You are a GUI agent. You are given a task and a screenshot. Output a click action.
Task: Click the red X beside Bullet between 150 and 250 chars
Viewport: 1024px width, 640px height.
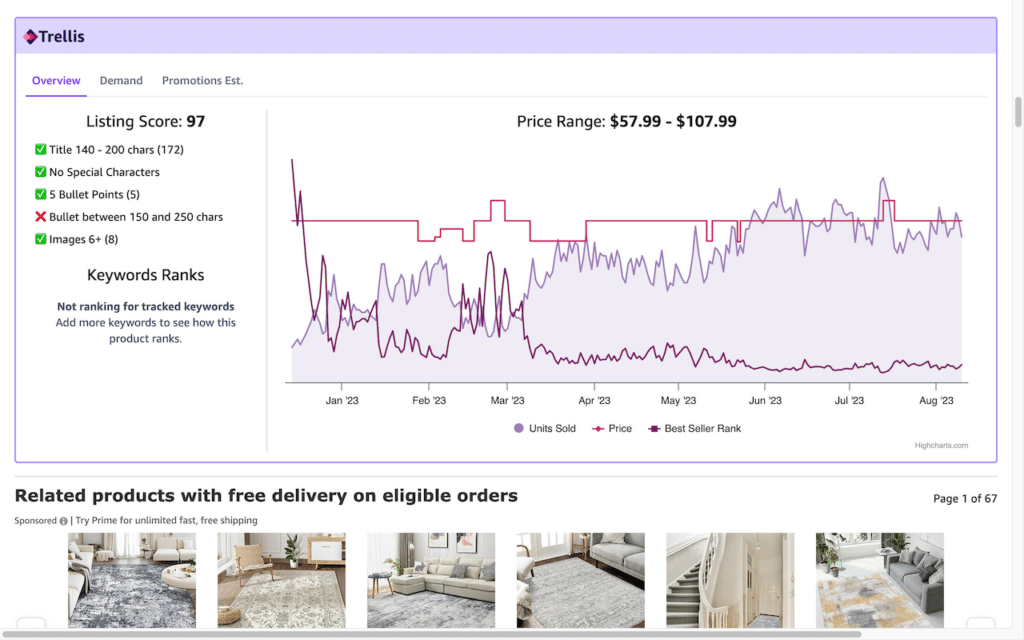pos(40,217)
